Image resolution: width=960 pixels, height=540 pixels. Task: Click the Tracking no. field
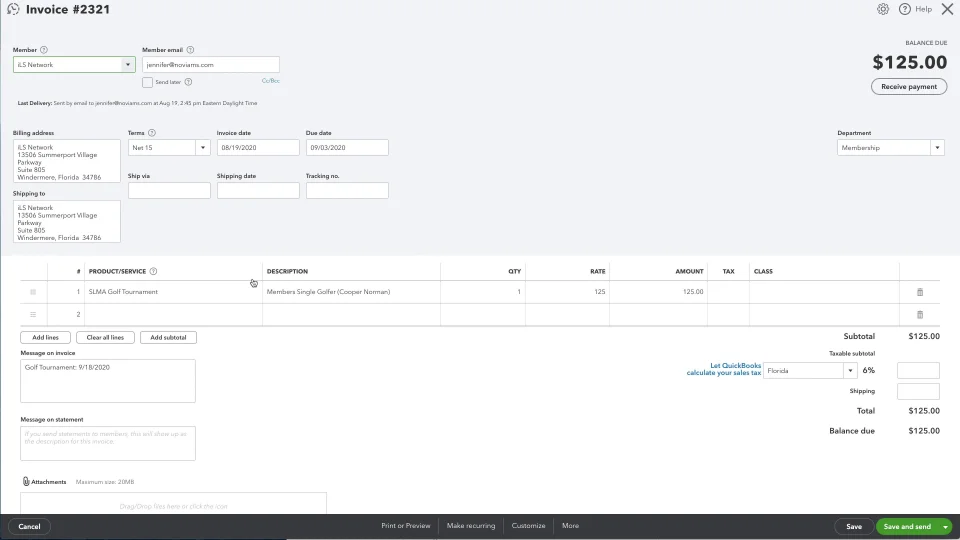347,190
